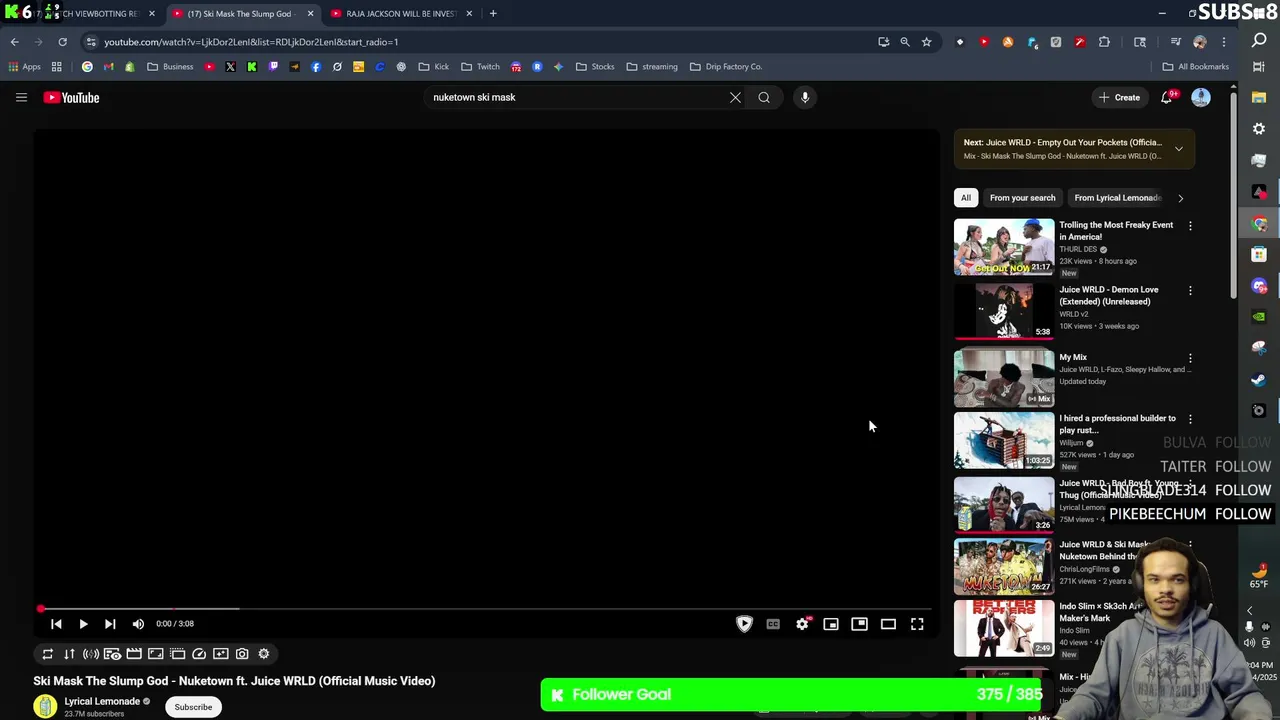This screenshot has height=720, width=1280.
Task: Subscribe to Lyrical Lemonade
Action: (193, 707)
